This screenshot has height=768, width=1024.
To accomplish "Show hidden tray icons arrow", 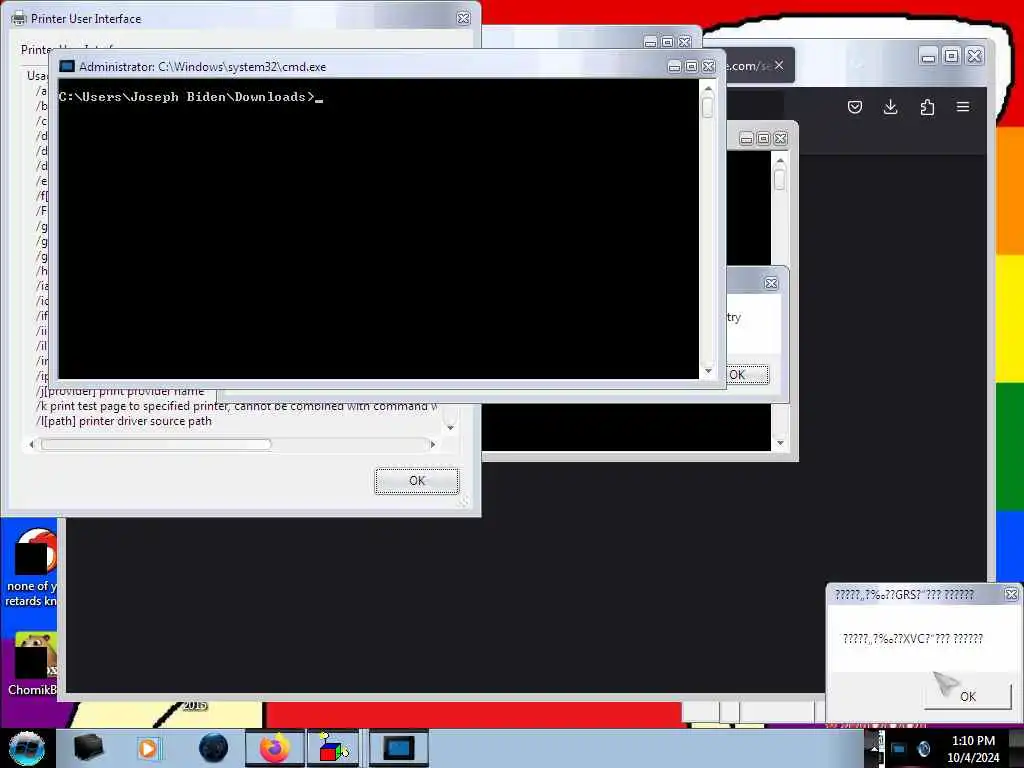I will (x=874, y=748).
